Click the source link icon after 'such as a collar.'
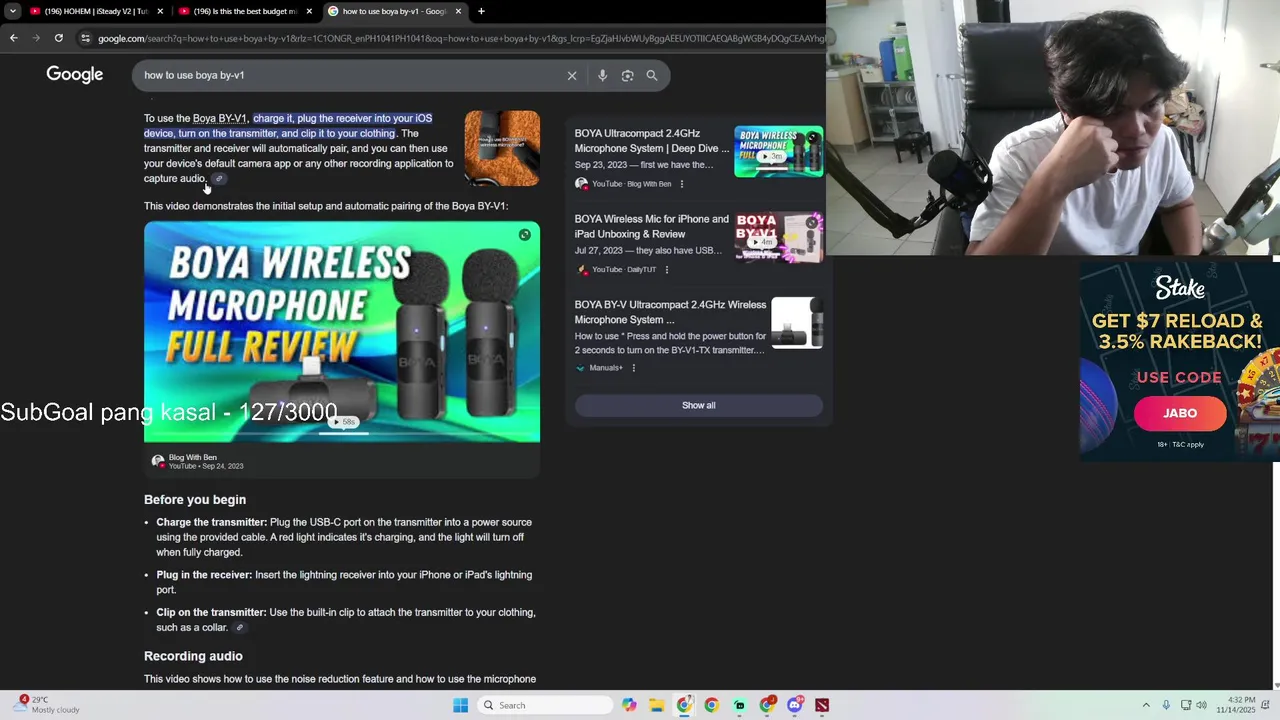Screen dimensions: 1280x720 click(239, 628)
